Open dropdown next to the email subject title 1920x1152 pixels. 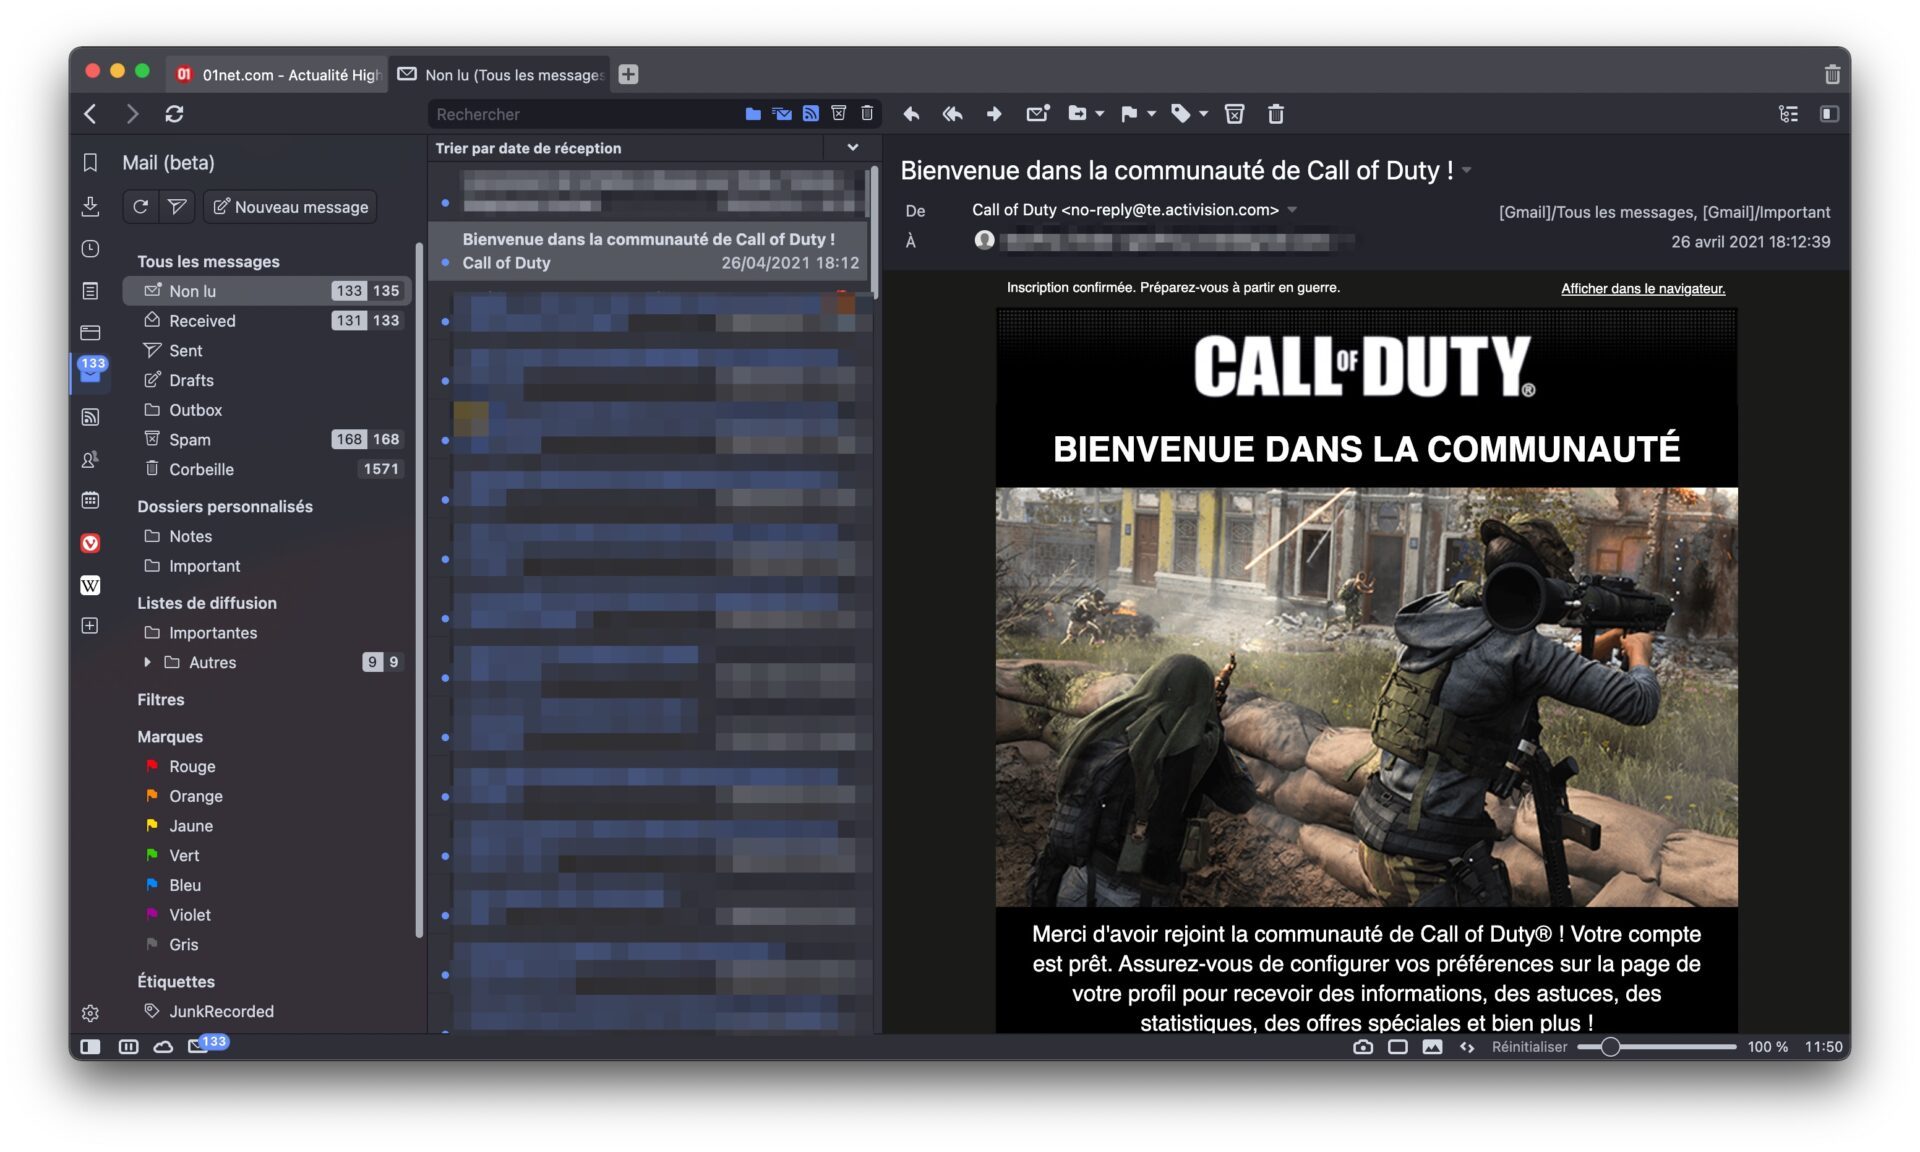[x=1467, y=170]
